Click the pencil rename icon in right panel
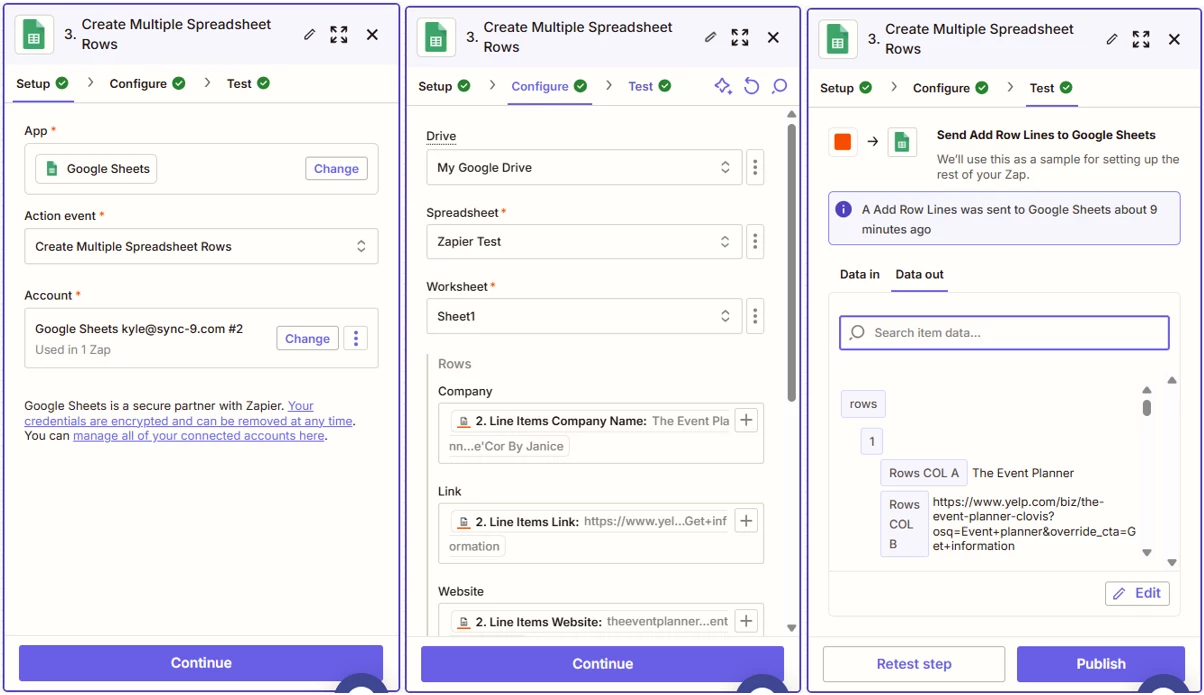The height and width of the screenshot is (695, 1204). pos(1112,39)
